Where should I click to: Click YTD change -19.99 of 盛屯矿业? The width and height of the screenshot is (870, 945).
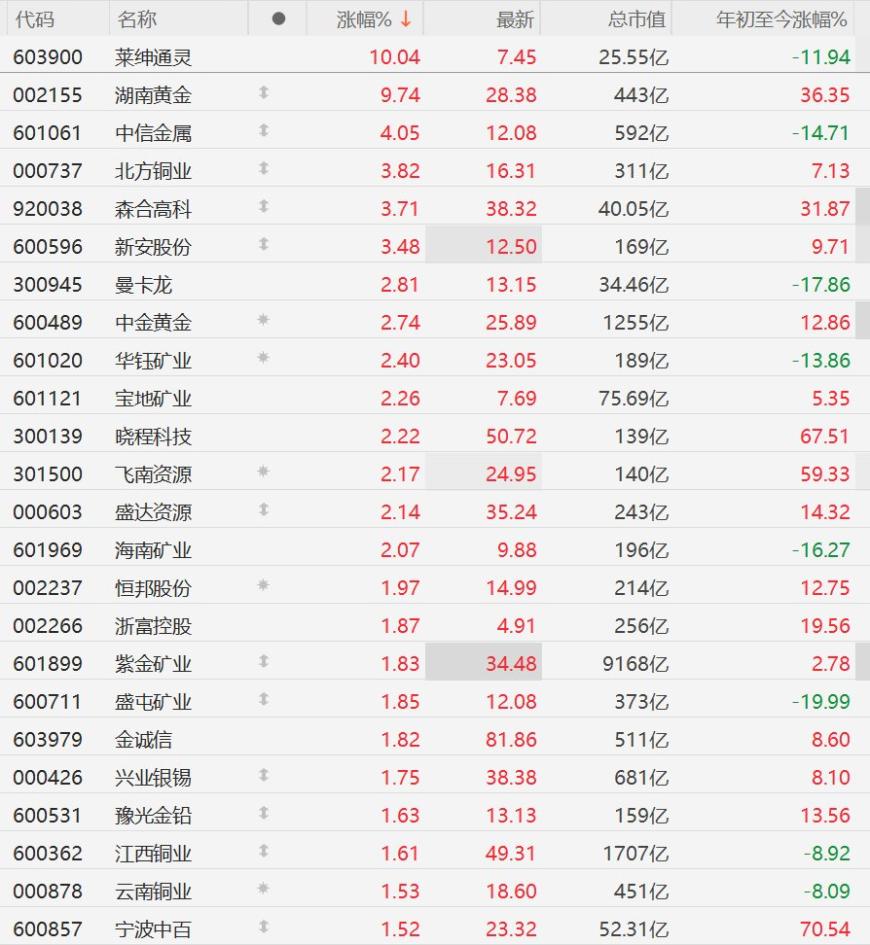coord(821,702)
